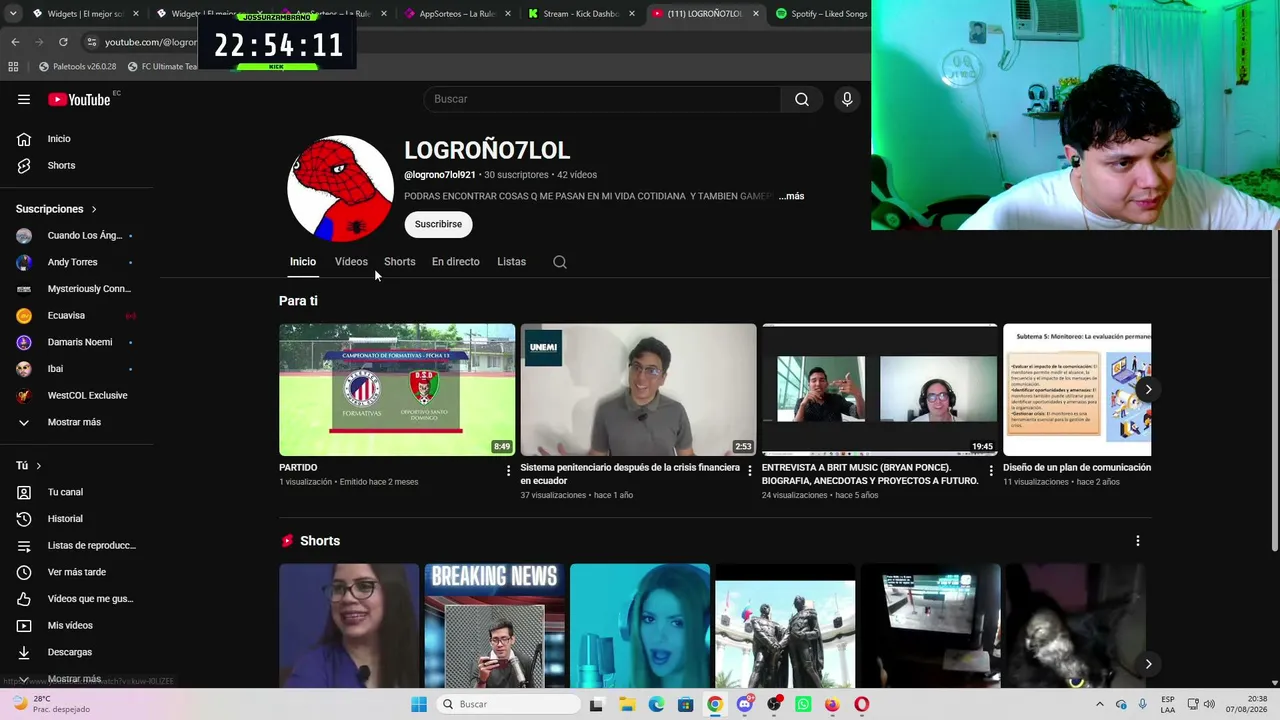Viewport: 1280px width, 720px height.
Task: Open the Paletools v26.0.28 bookmark
Action: (x=78, y=67)
